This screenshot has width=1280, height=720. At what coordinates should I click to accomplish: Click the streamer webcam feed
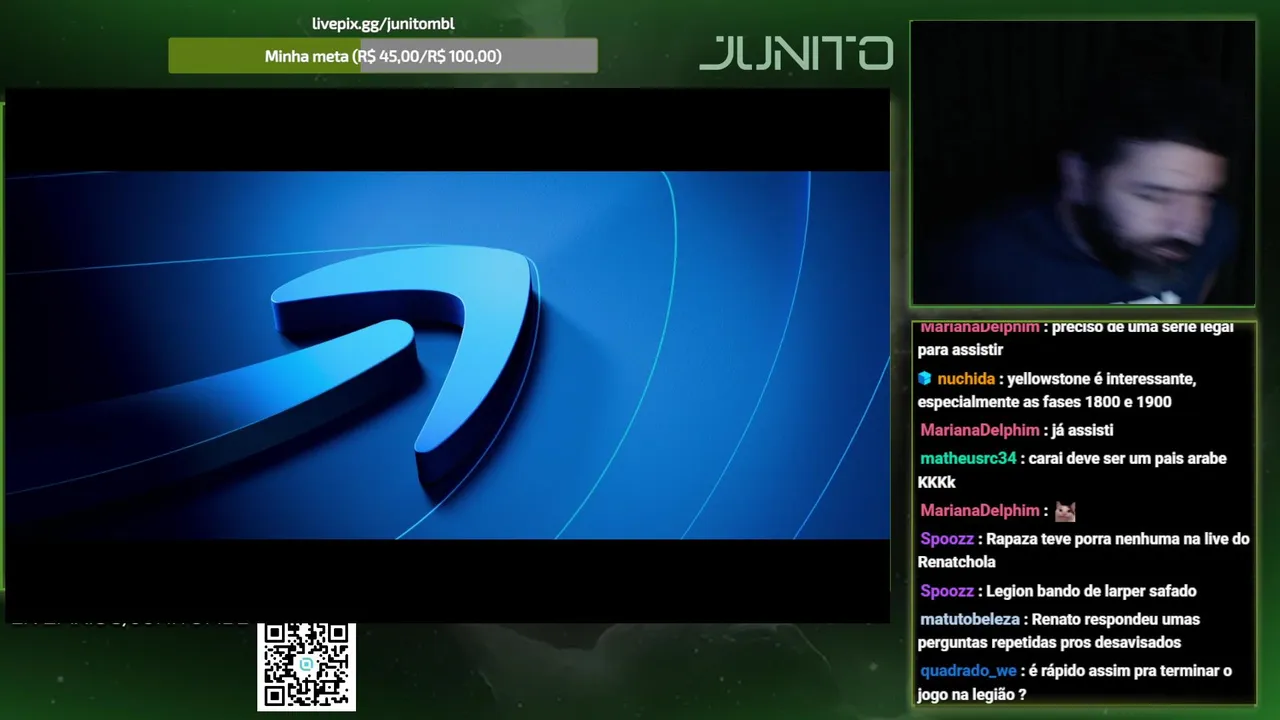pyautogui.click(x=1083, y=163)
